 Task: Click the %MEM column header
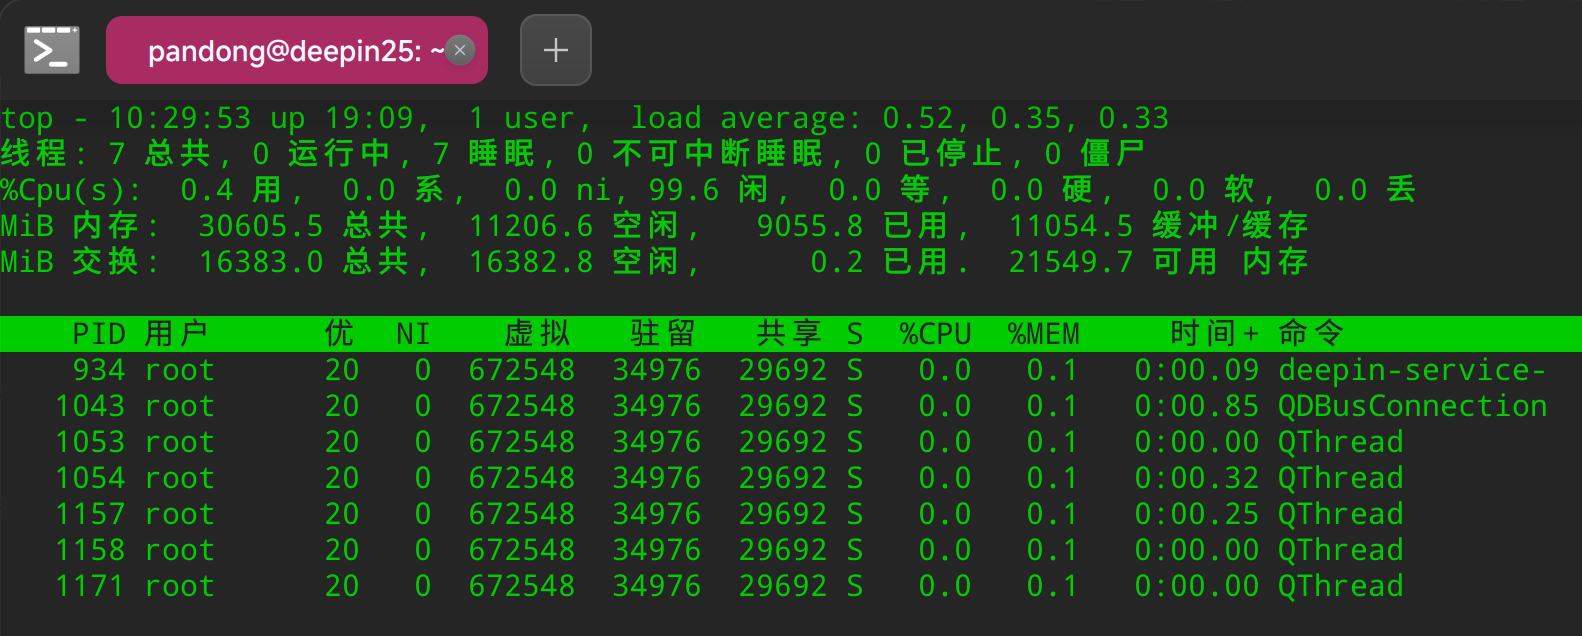[1043, 334]
